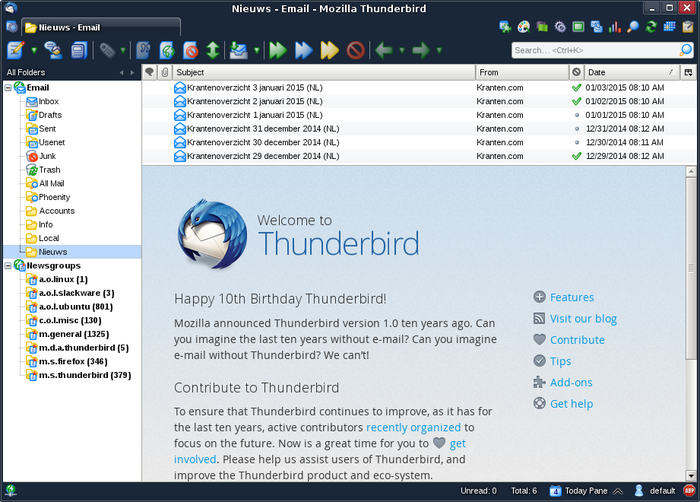Click the red Stop circle icon

point(356,50)
